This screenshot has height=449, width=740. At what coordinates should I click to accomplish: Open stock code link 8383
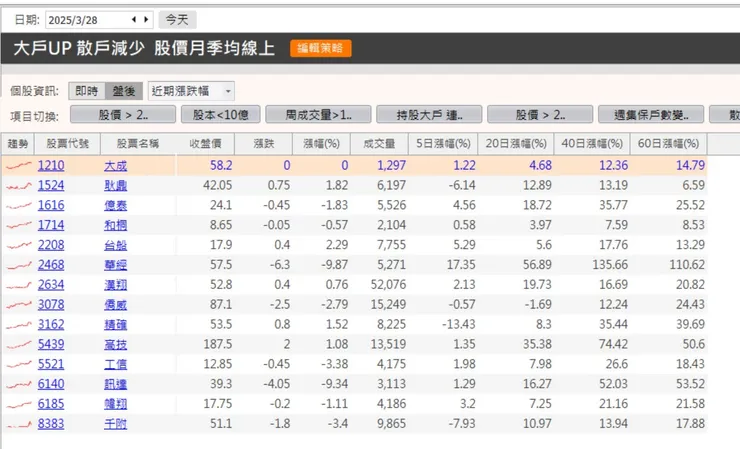tap(51, 424)
